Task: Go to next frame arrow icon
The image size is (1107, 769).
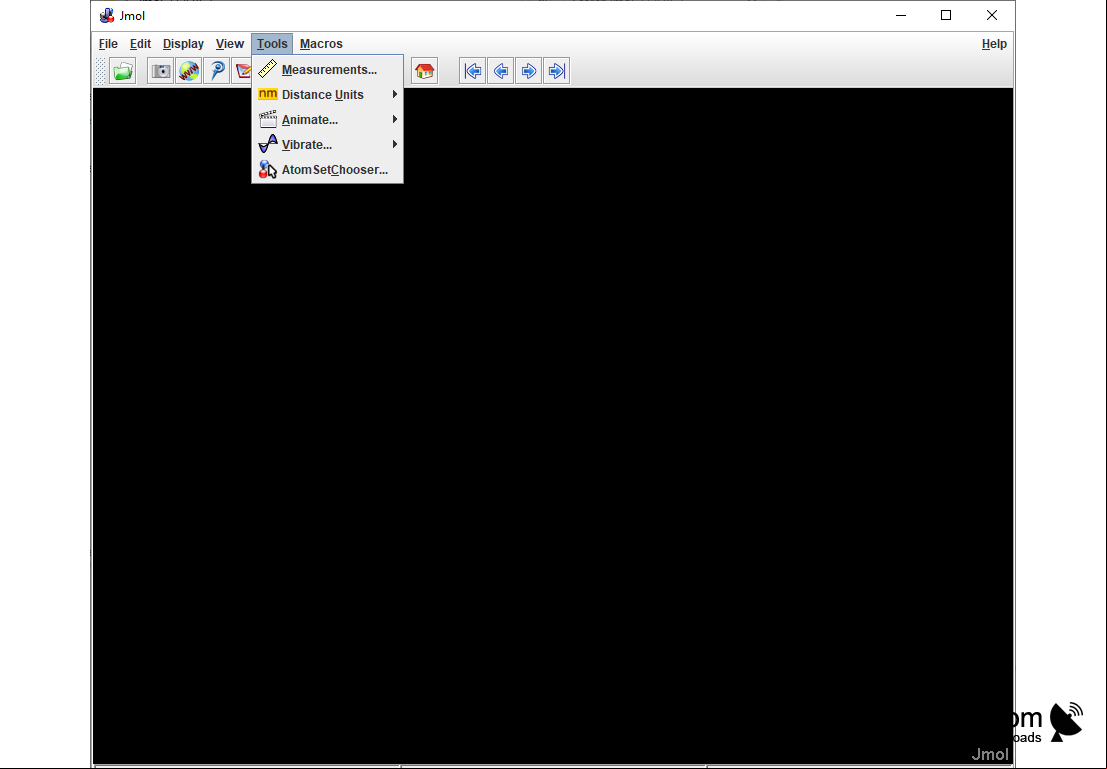Action: (529, 71)
